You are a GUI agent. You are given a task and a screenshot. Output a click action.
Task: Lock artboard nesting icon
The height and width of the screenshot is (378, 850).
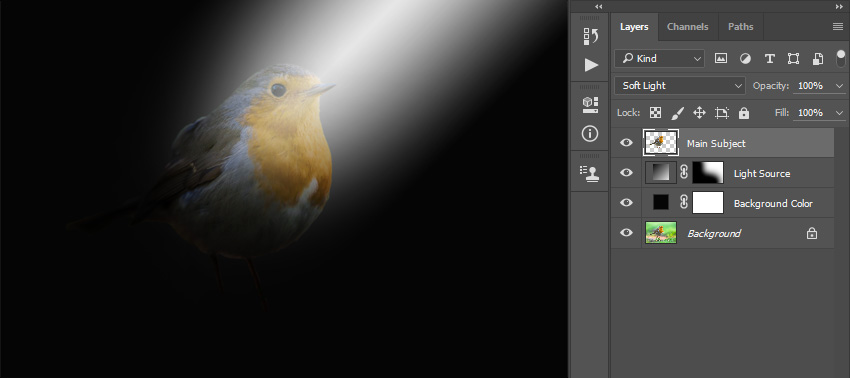click(722, 113)
